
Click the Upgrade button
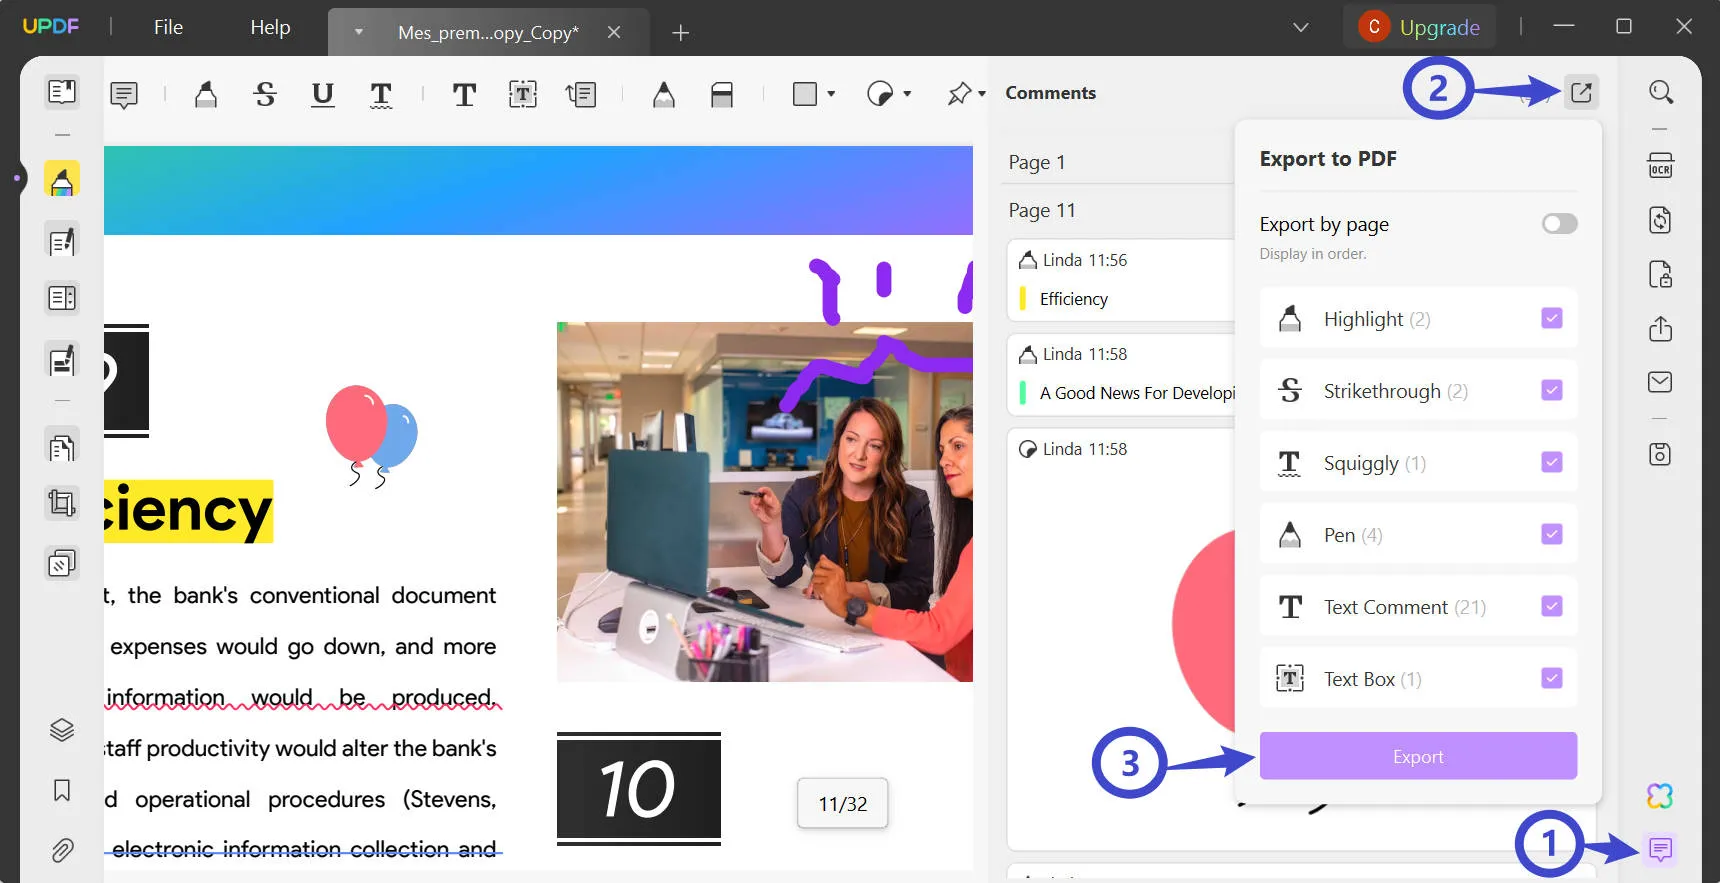[x=1419, y=28]
